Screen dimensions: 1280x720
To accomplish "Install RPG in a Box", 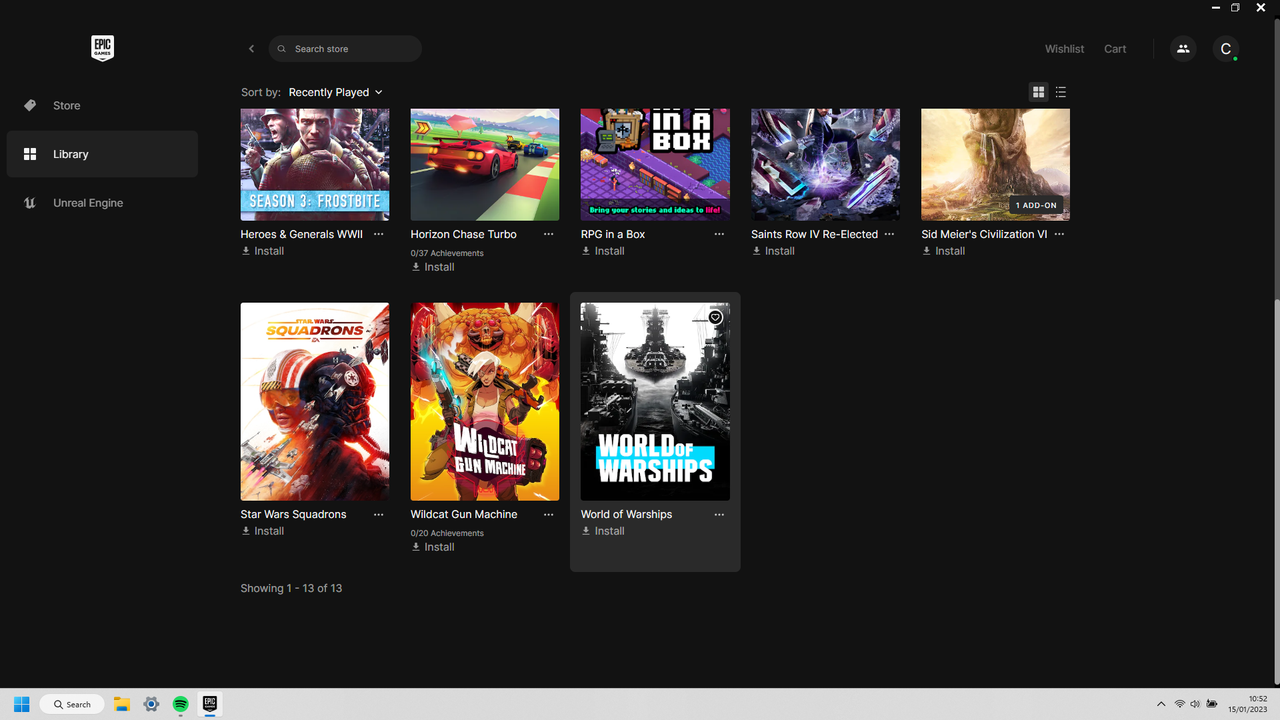I will pyautogui.click(x=603, y=251).
